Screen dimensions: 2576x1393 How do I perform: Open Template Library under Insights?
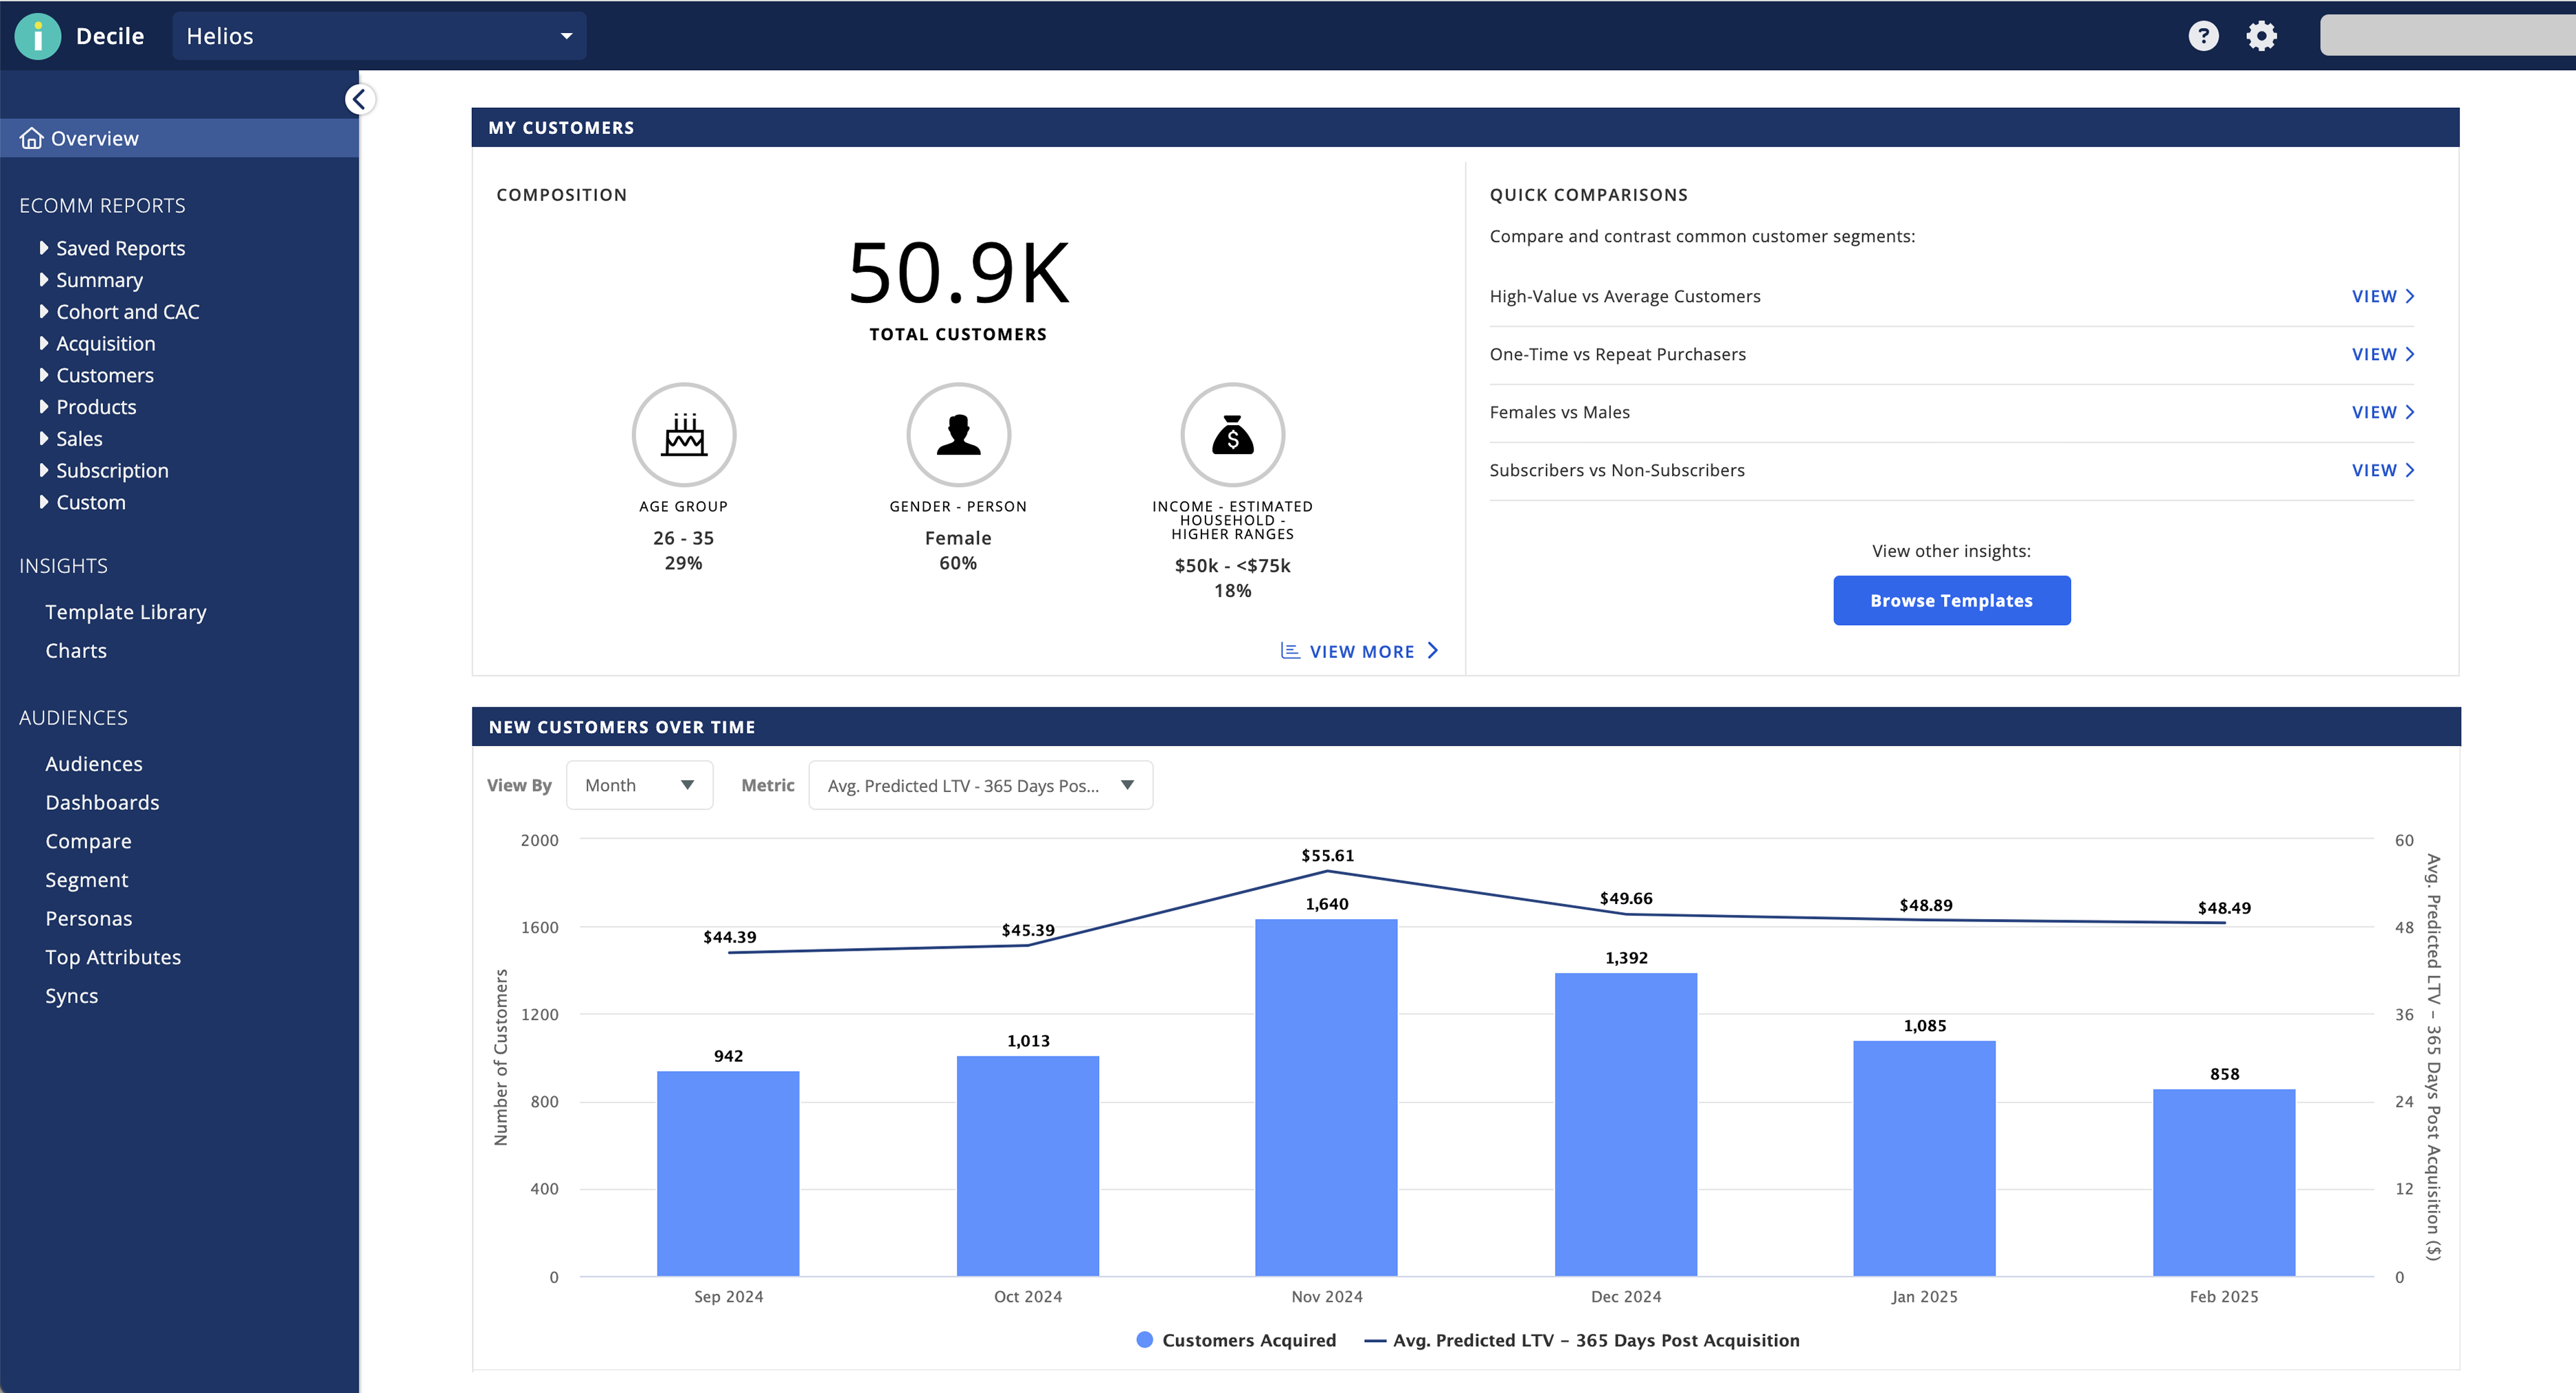[x=126, y=611]
